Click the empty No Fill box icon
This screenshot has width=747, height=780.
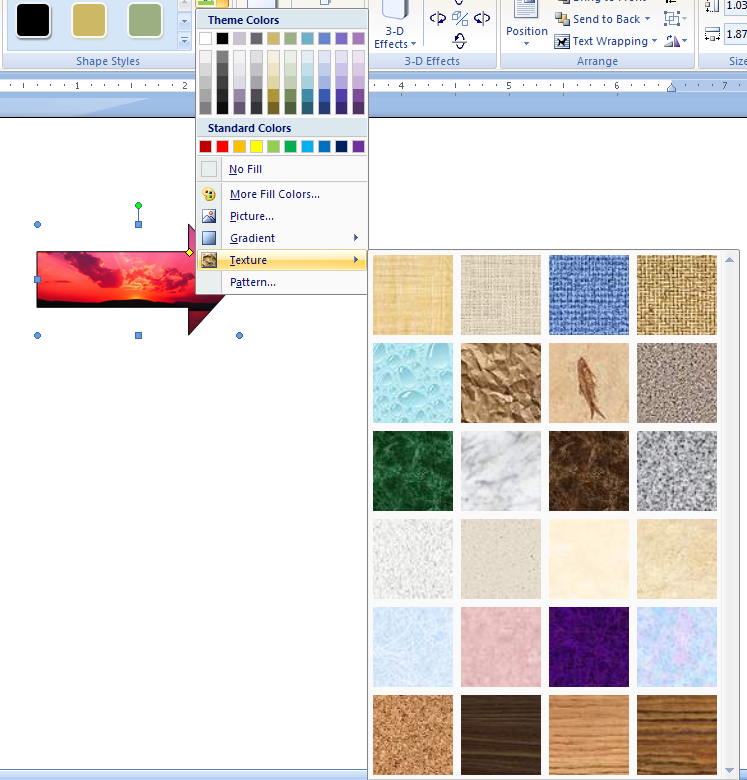[x=209, y=169]
